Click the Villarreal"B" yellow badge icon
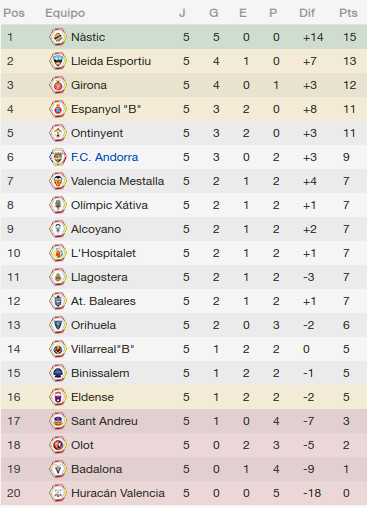The width and height of the screenshot is (367, 507). click(58, 349)
